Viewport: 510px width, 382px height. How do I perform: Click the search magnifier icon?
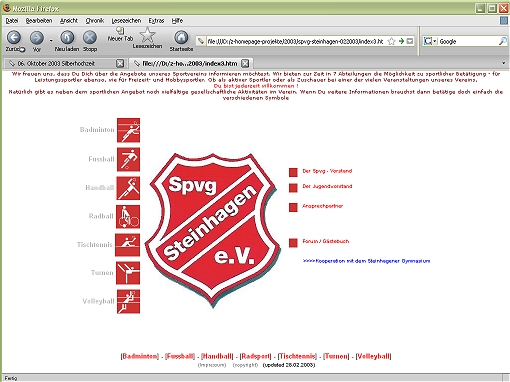[502, 41]
